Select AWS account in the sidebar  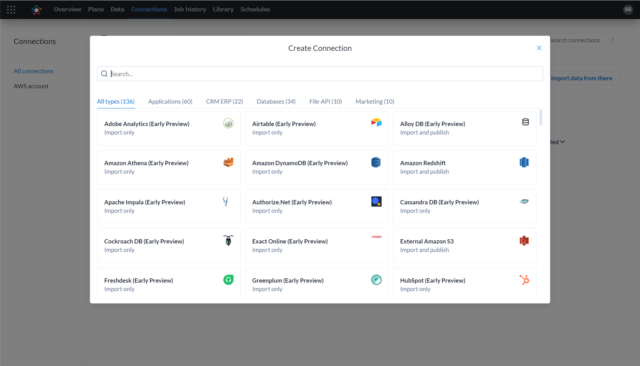pyautogui.click(x=31, y=86)
